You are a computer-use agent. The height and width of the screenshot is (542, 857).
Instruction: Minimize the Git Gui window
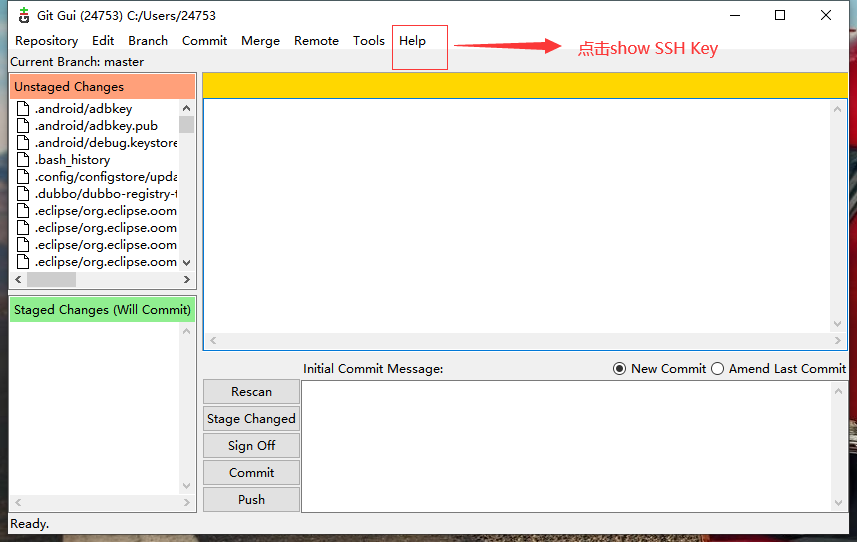click(735, 15)
